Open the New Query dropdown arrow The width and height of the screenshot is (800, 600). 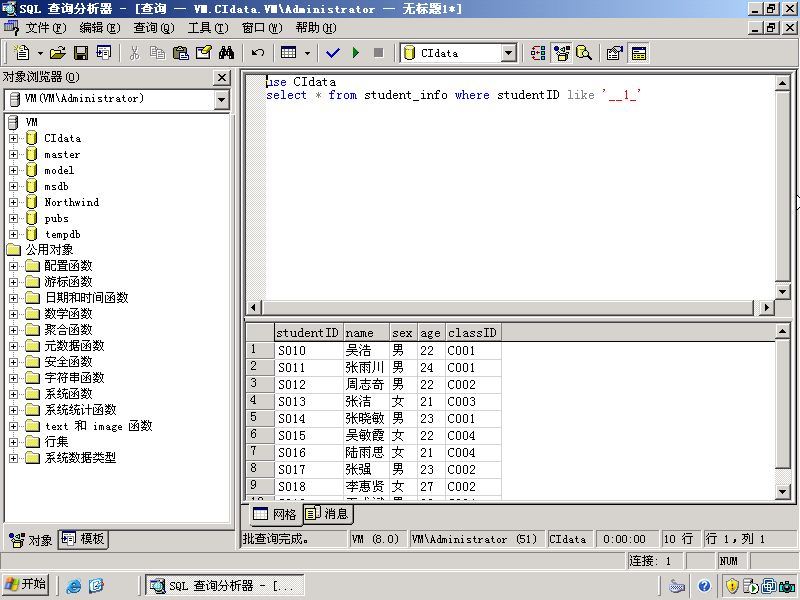[40, 53]
